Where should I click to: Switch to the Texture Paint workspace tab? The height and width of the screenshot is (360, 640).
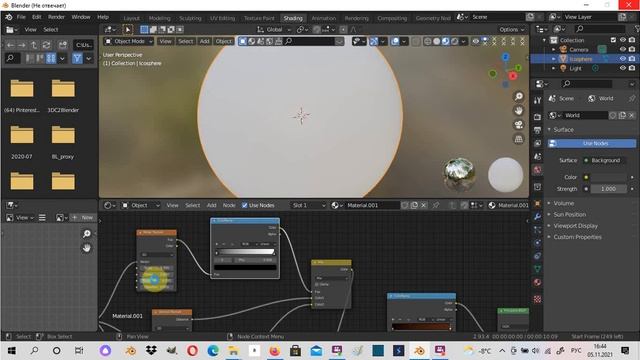259,18
